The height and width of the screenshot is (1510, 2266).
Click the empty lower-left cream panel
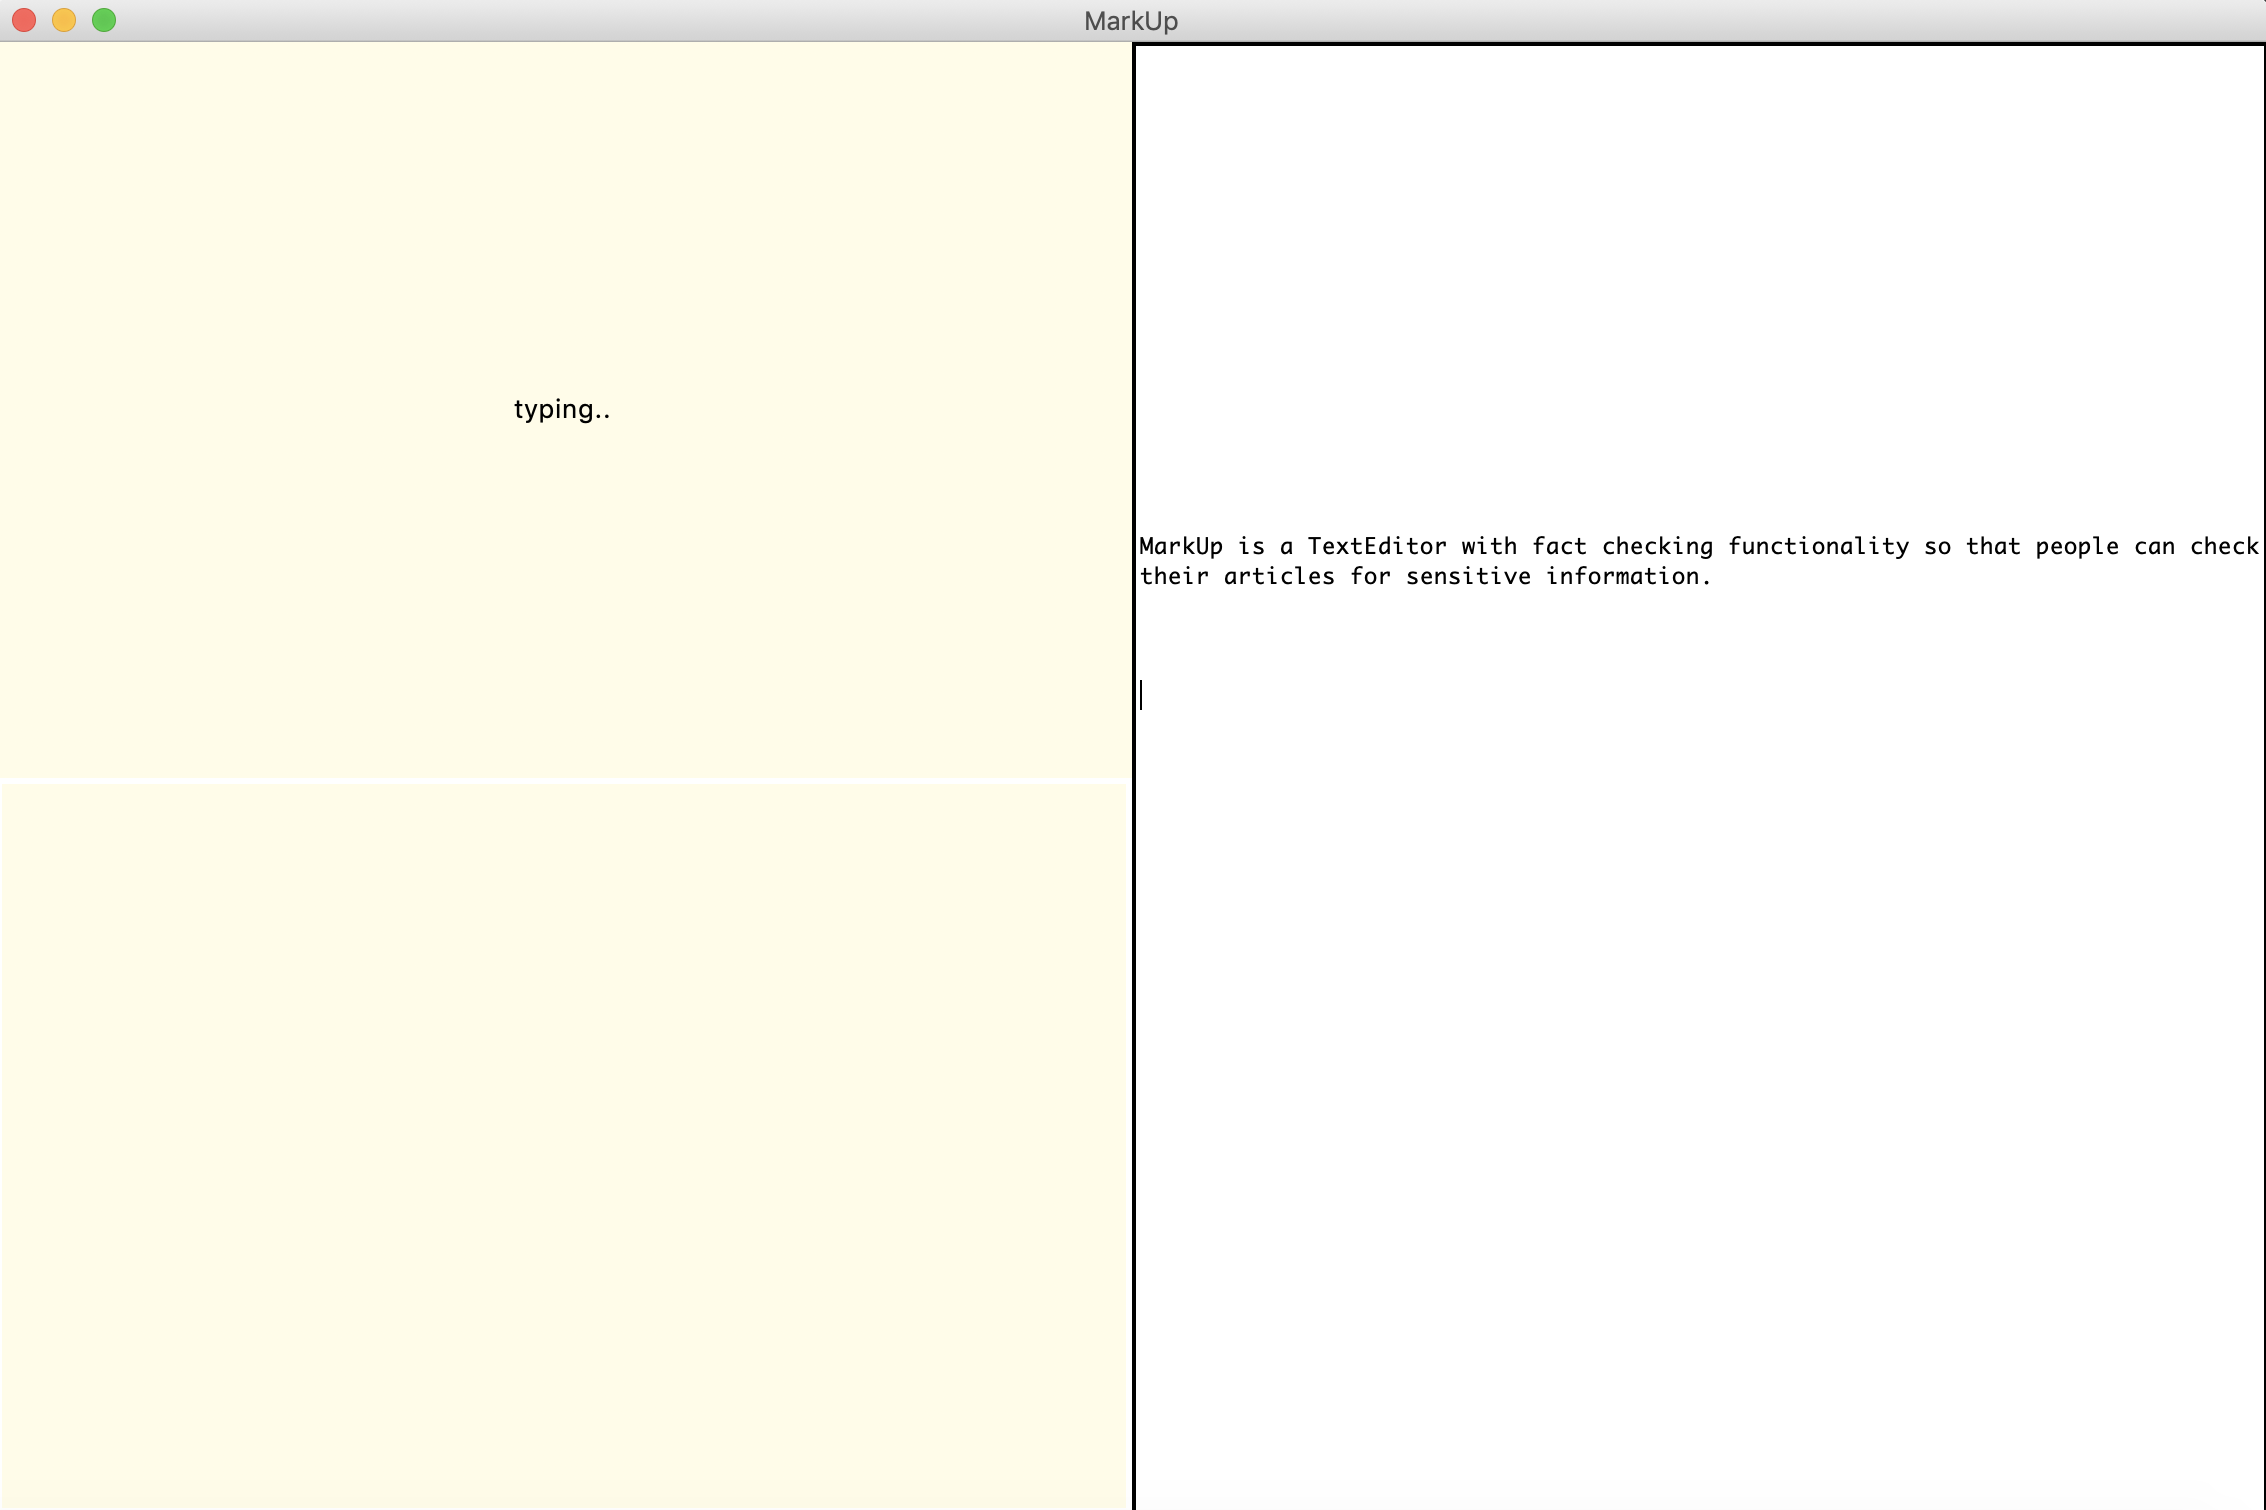[565, 1143]
